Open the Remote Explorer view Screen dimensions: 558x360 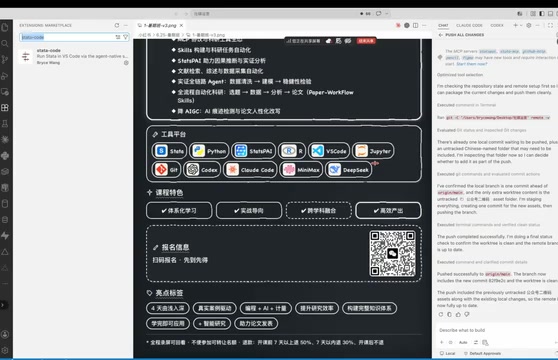[5, 92]
